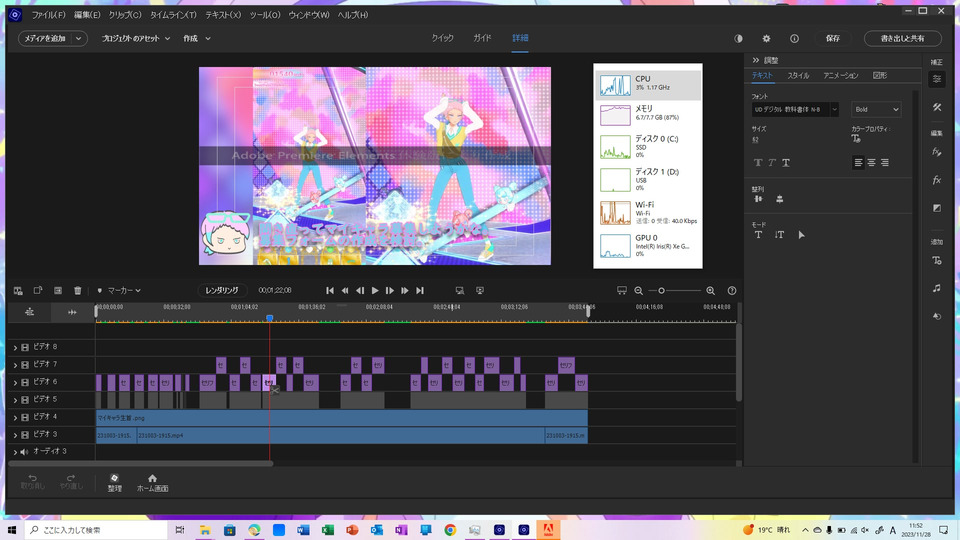Screen dimensions: 960x540
Task: Click the settings gear icon in header
Action: pyautogui.click(x=766, y=38)
